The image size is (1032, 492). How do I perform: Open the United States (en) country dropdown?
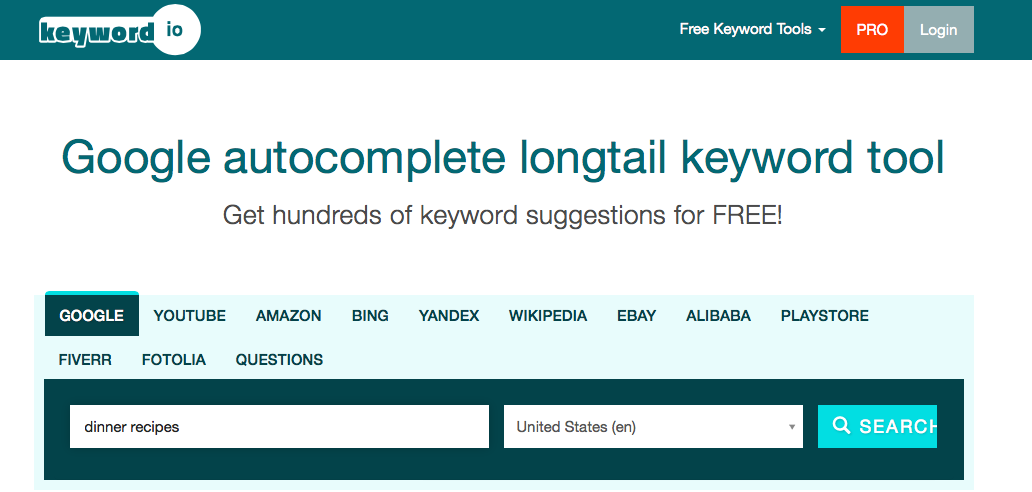[653, 427]
